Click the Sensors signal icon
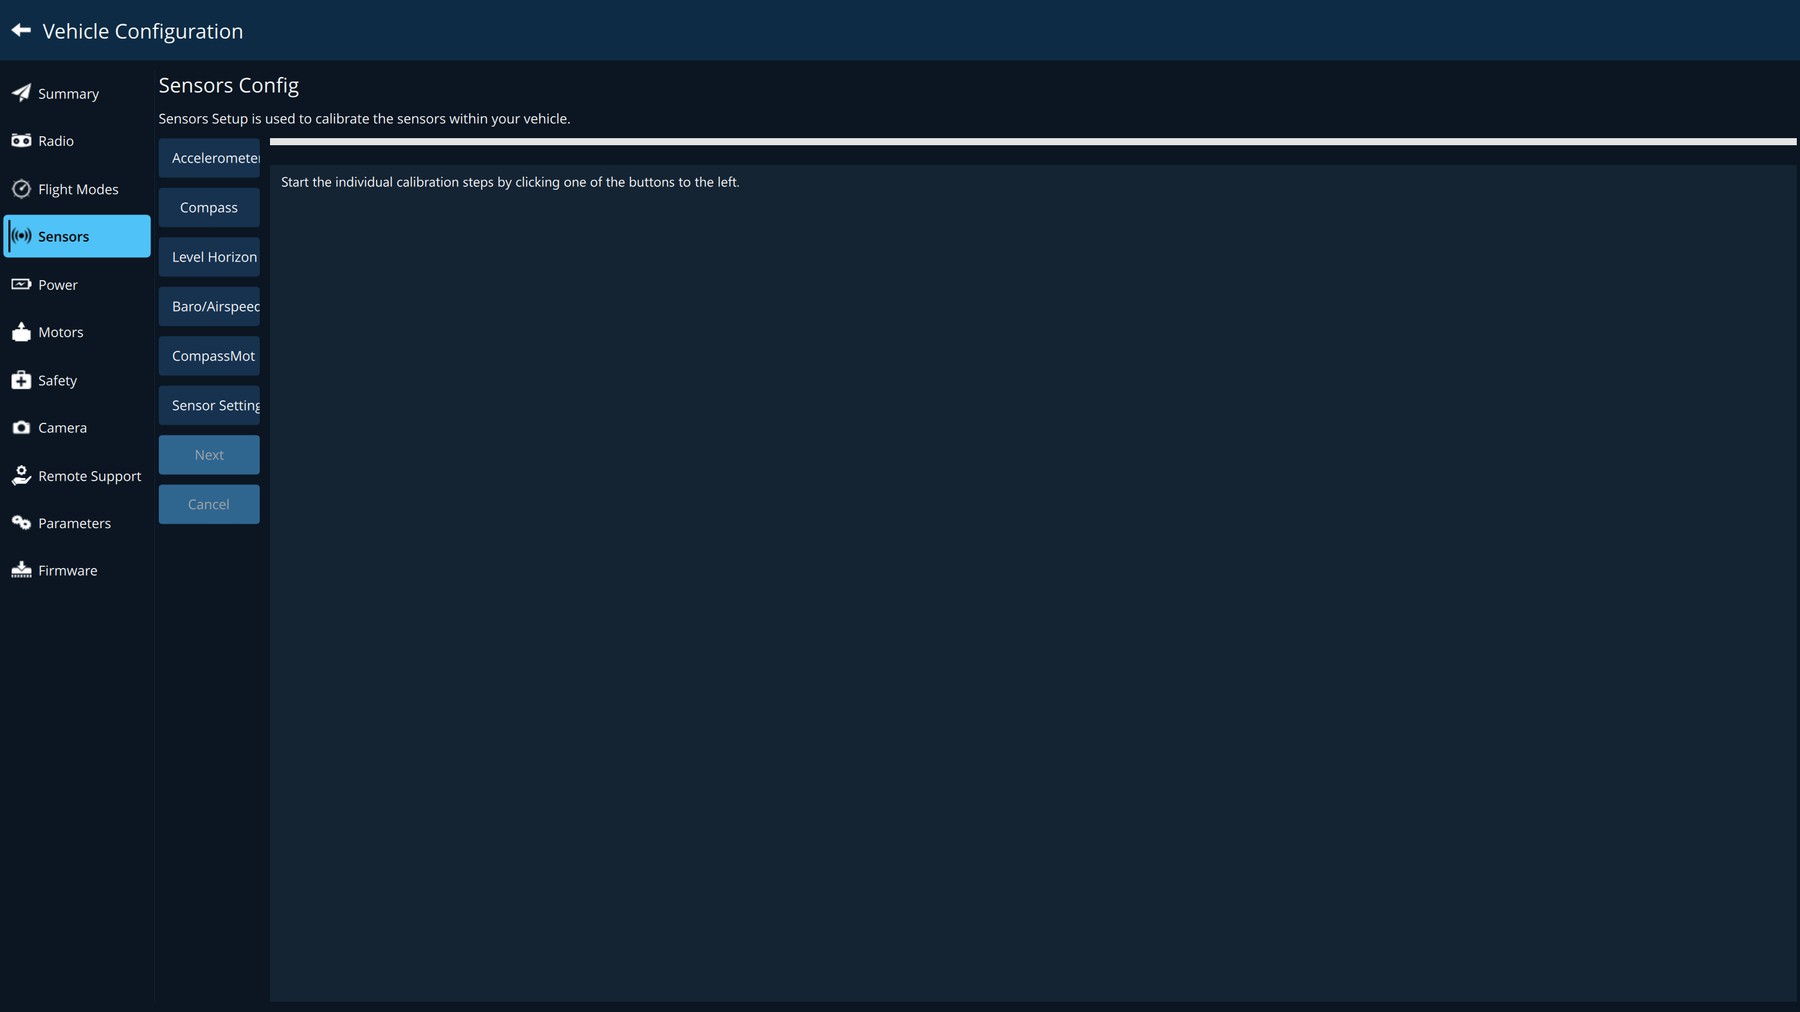 [x=21, y=236]
